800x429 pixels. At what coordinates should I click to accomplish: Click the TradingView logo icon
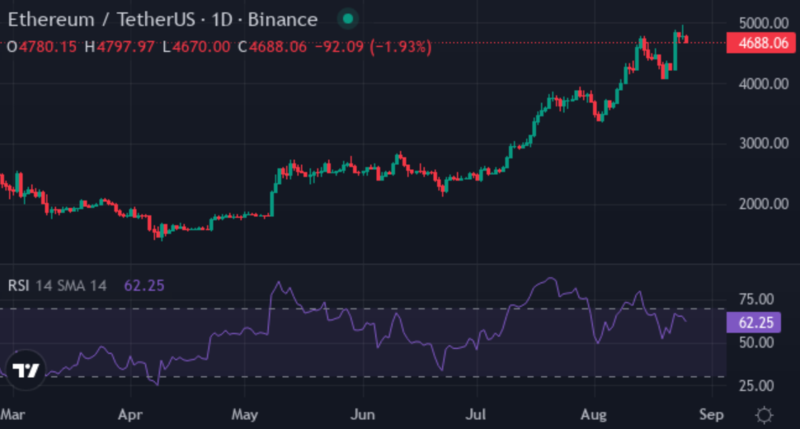click(x=23, y=370)
